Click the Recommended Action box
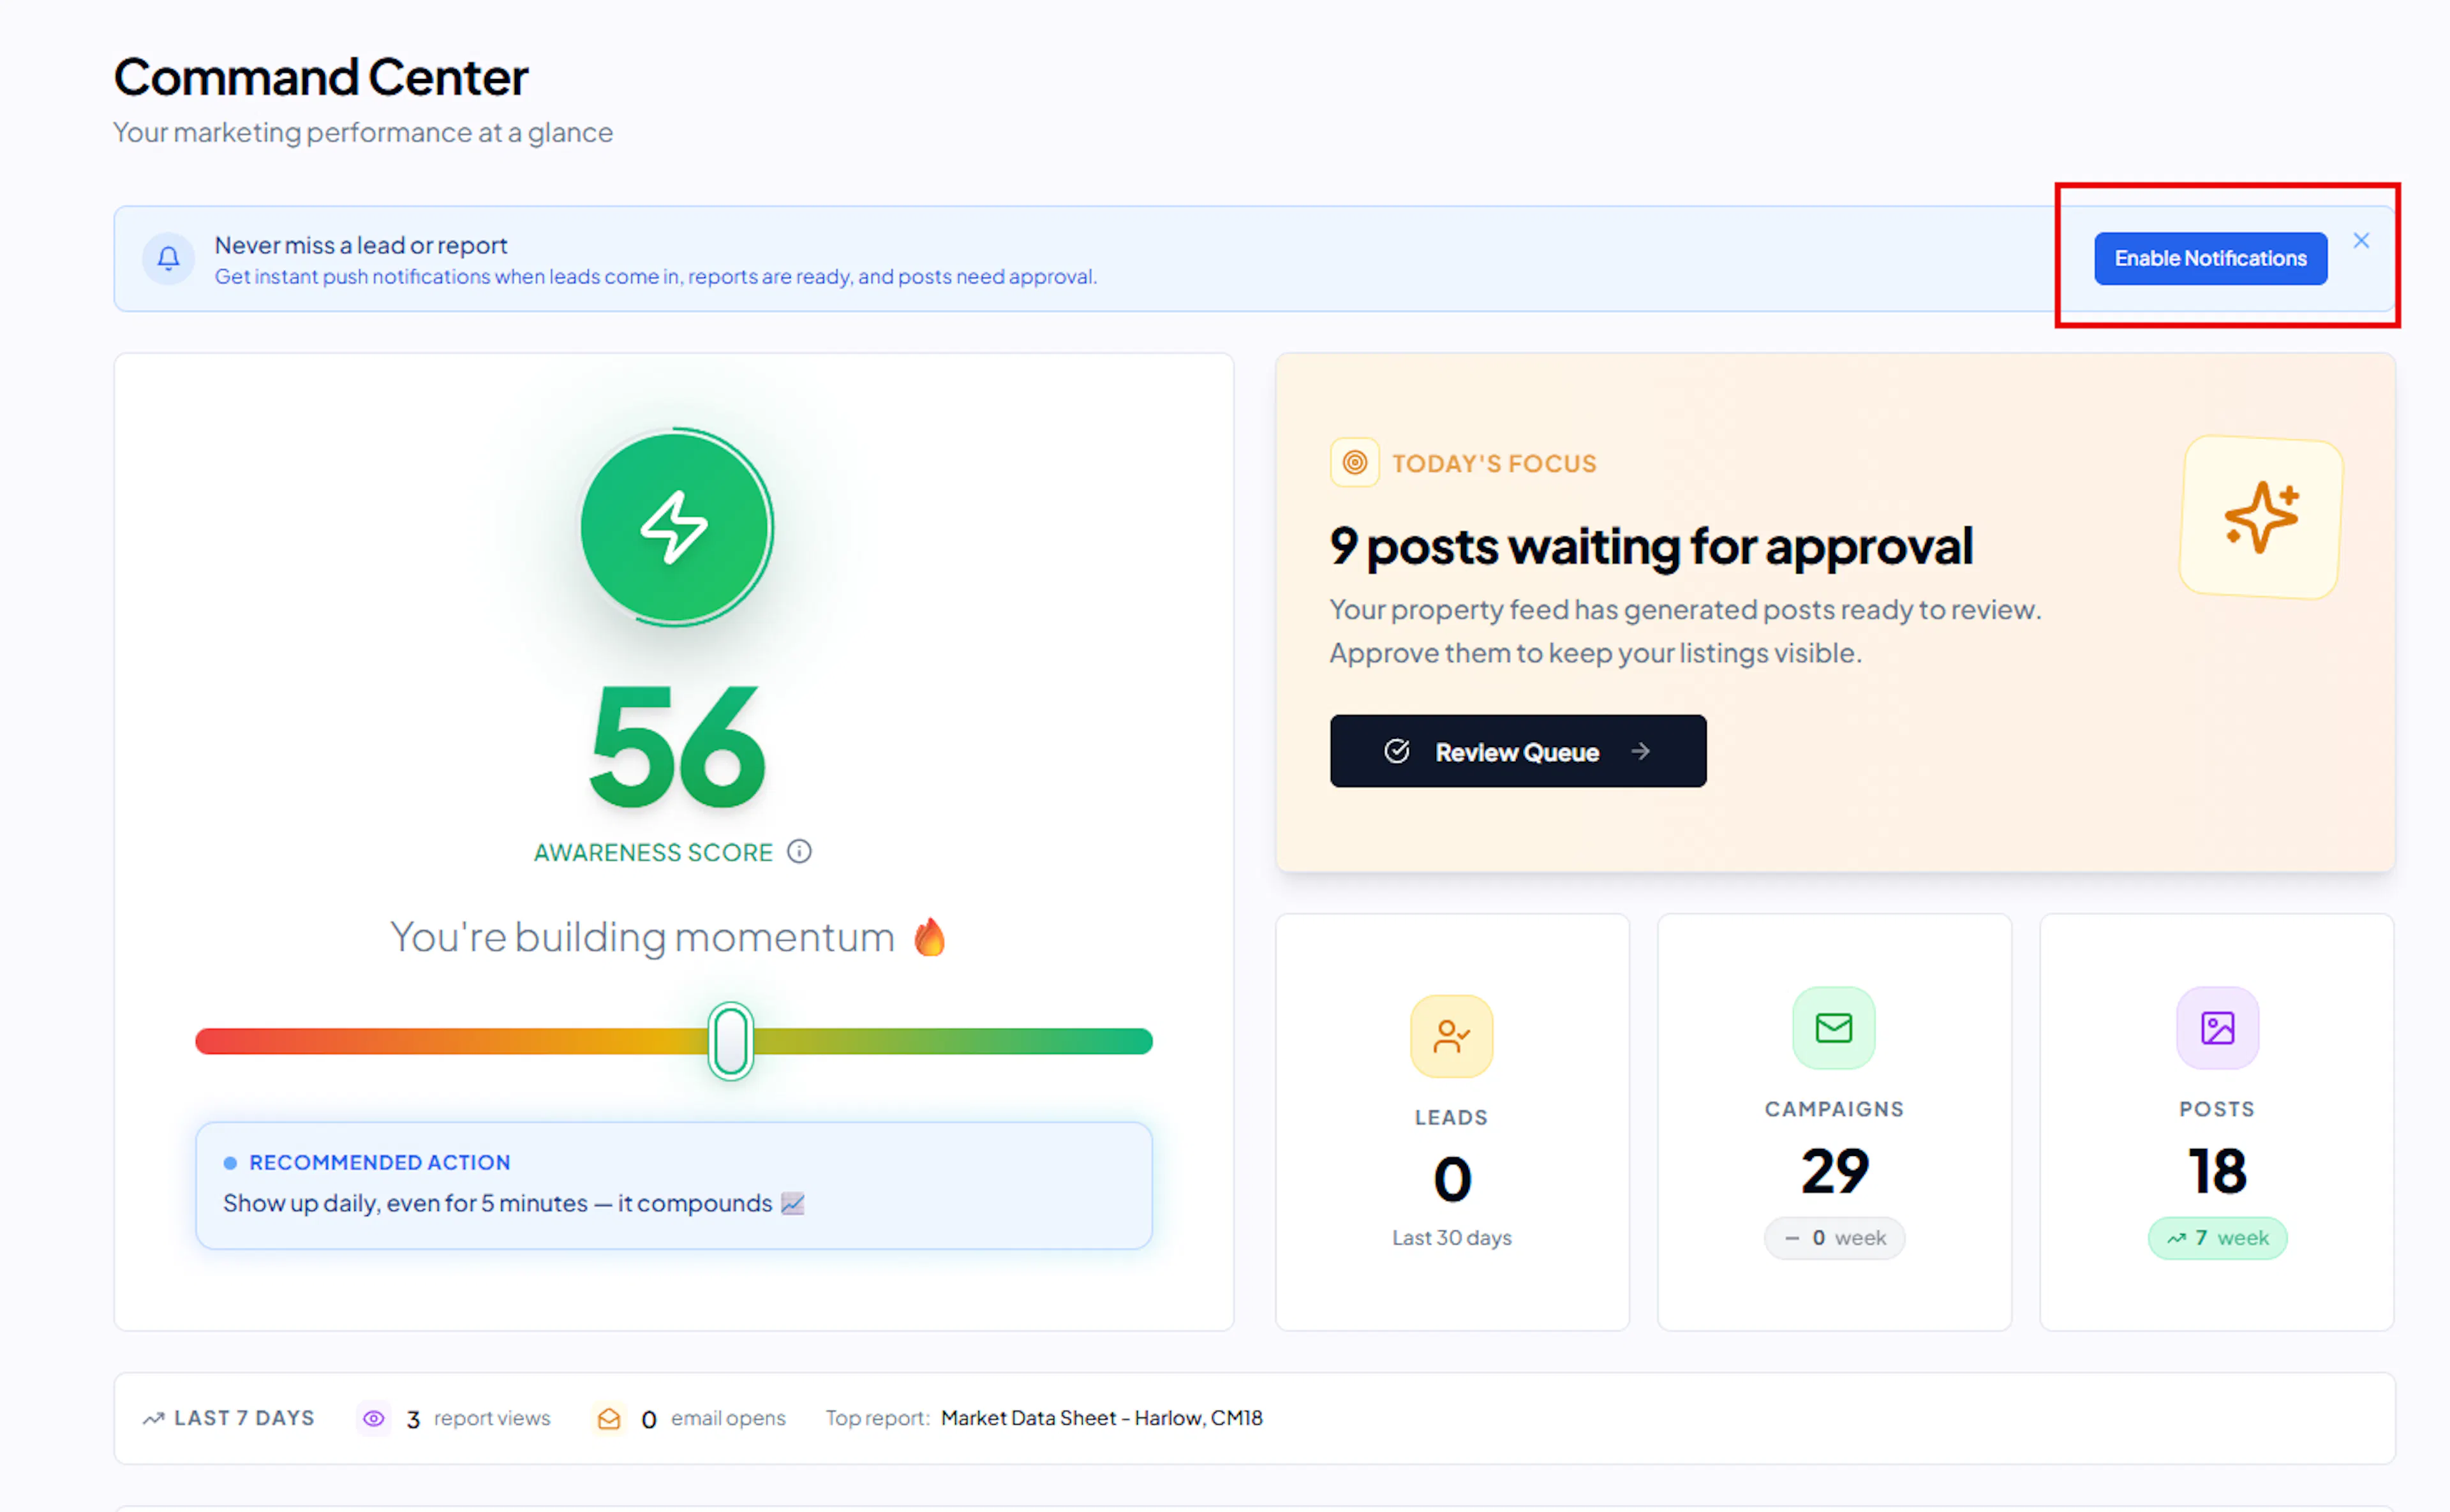The image size is (2450, 1512). tap(673, 1185)
